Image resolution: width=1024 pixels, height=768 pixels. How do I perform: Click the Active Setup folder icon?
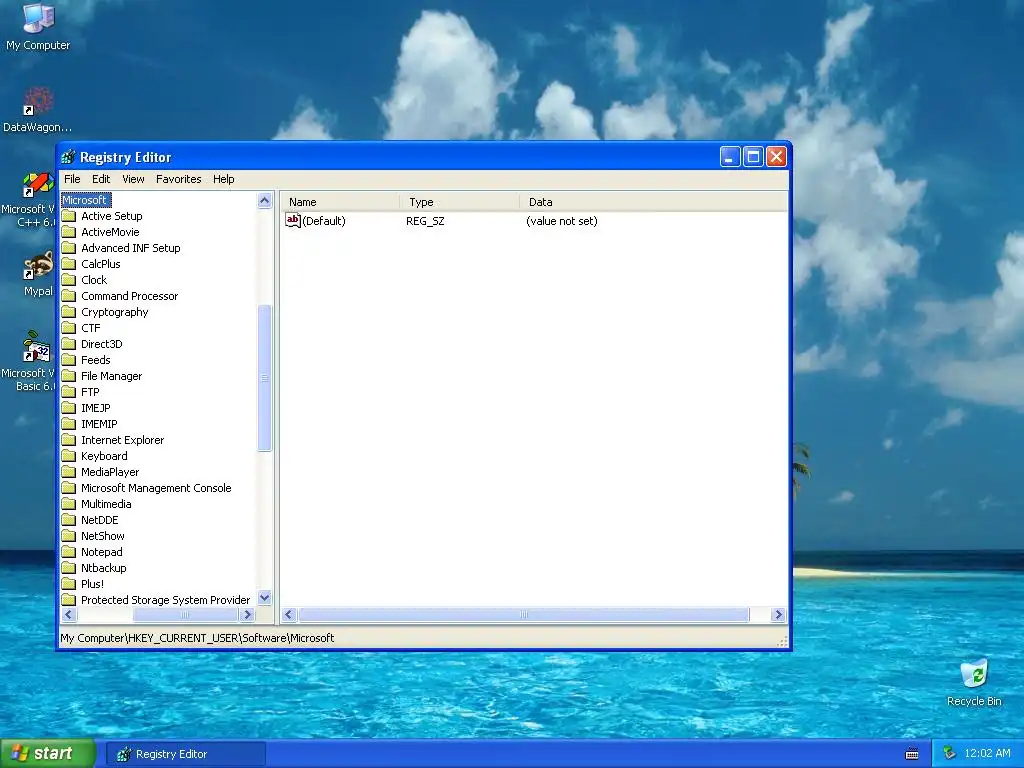click(69, 216)
